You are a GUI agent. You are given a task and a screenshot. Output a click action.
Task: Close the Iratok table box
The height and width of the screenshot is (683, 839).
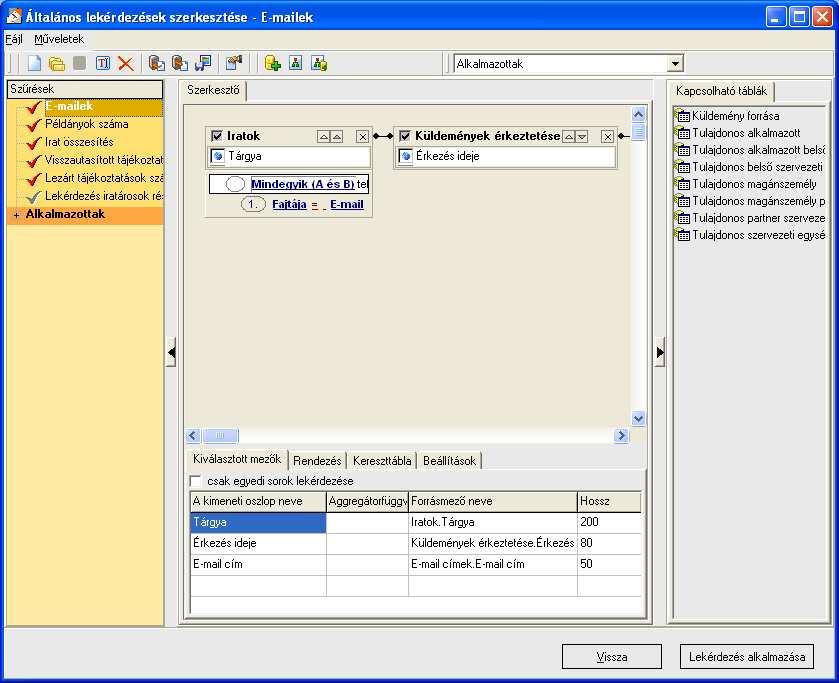click(x=362, y=136)
